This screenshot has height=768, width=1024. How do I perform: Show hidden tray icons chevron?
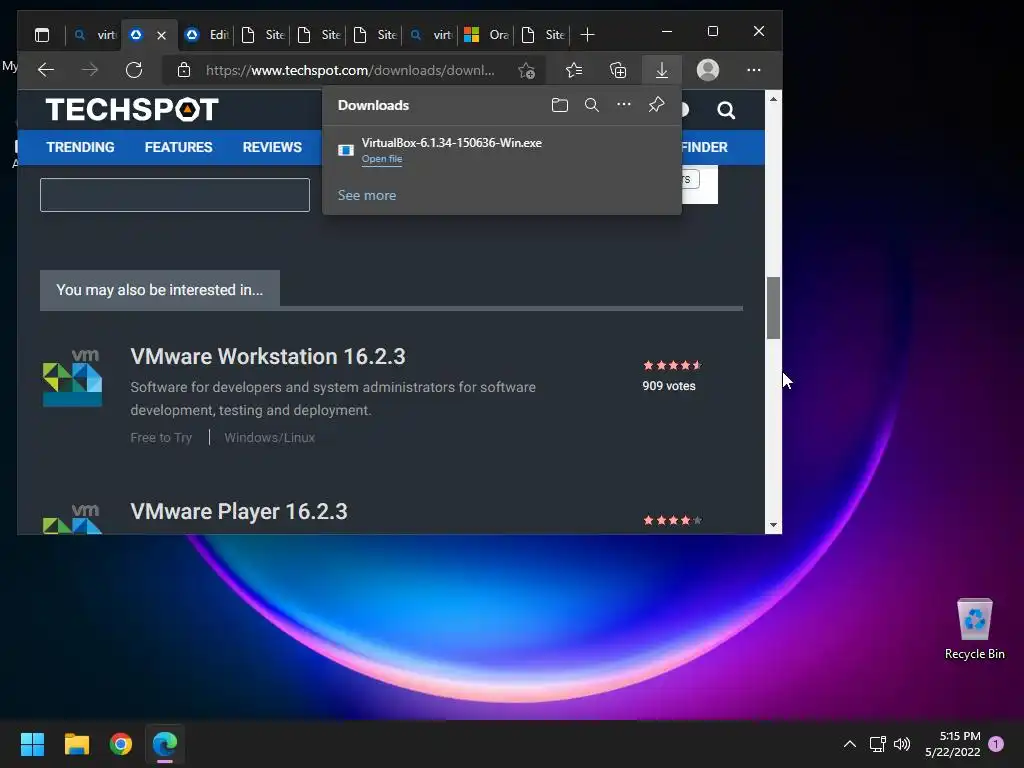point(850,744)
